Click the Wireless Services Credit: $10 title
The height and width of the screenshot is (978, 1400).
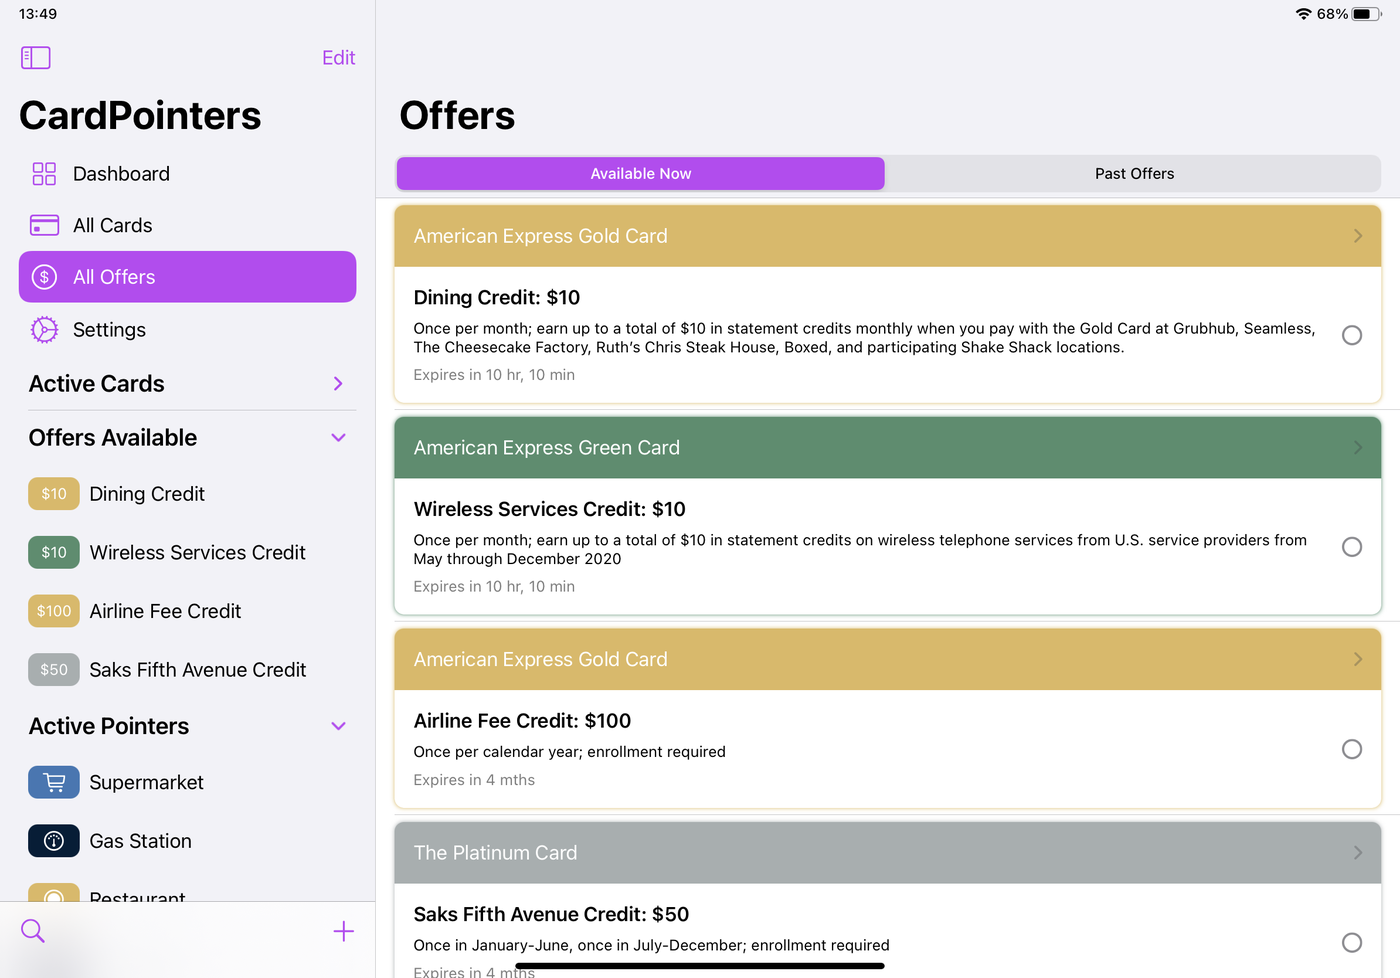click(x=550, y=509)
